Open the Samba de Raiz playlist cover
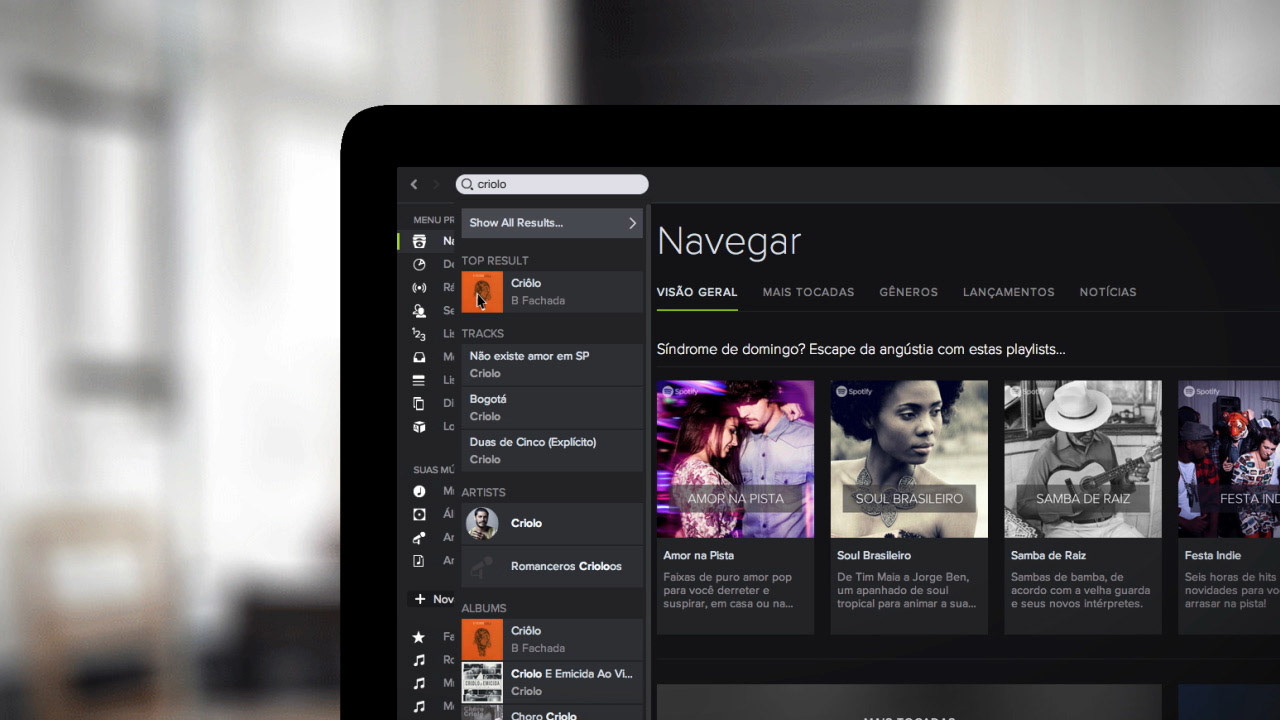The height and width of the screenshot is (720, 1280). pyautogui.click(x=1083, y=459)
